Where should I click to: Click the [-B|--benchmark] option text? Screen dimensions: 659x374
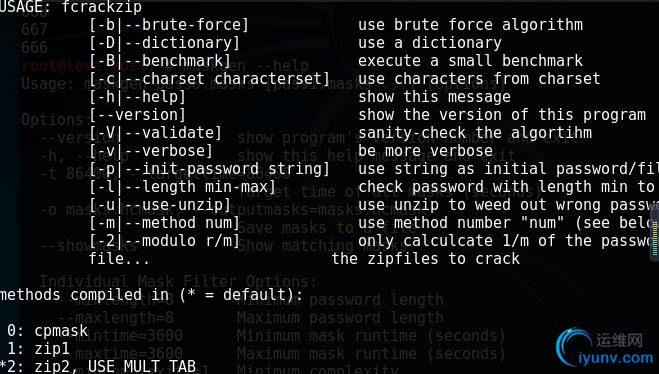pyautogui.click(x=160, y=61)
